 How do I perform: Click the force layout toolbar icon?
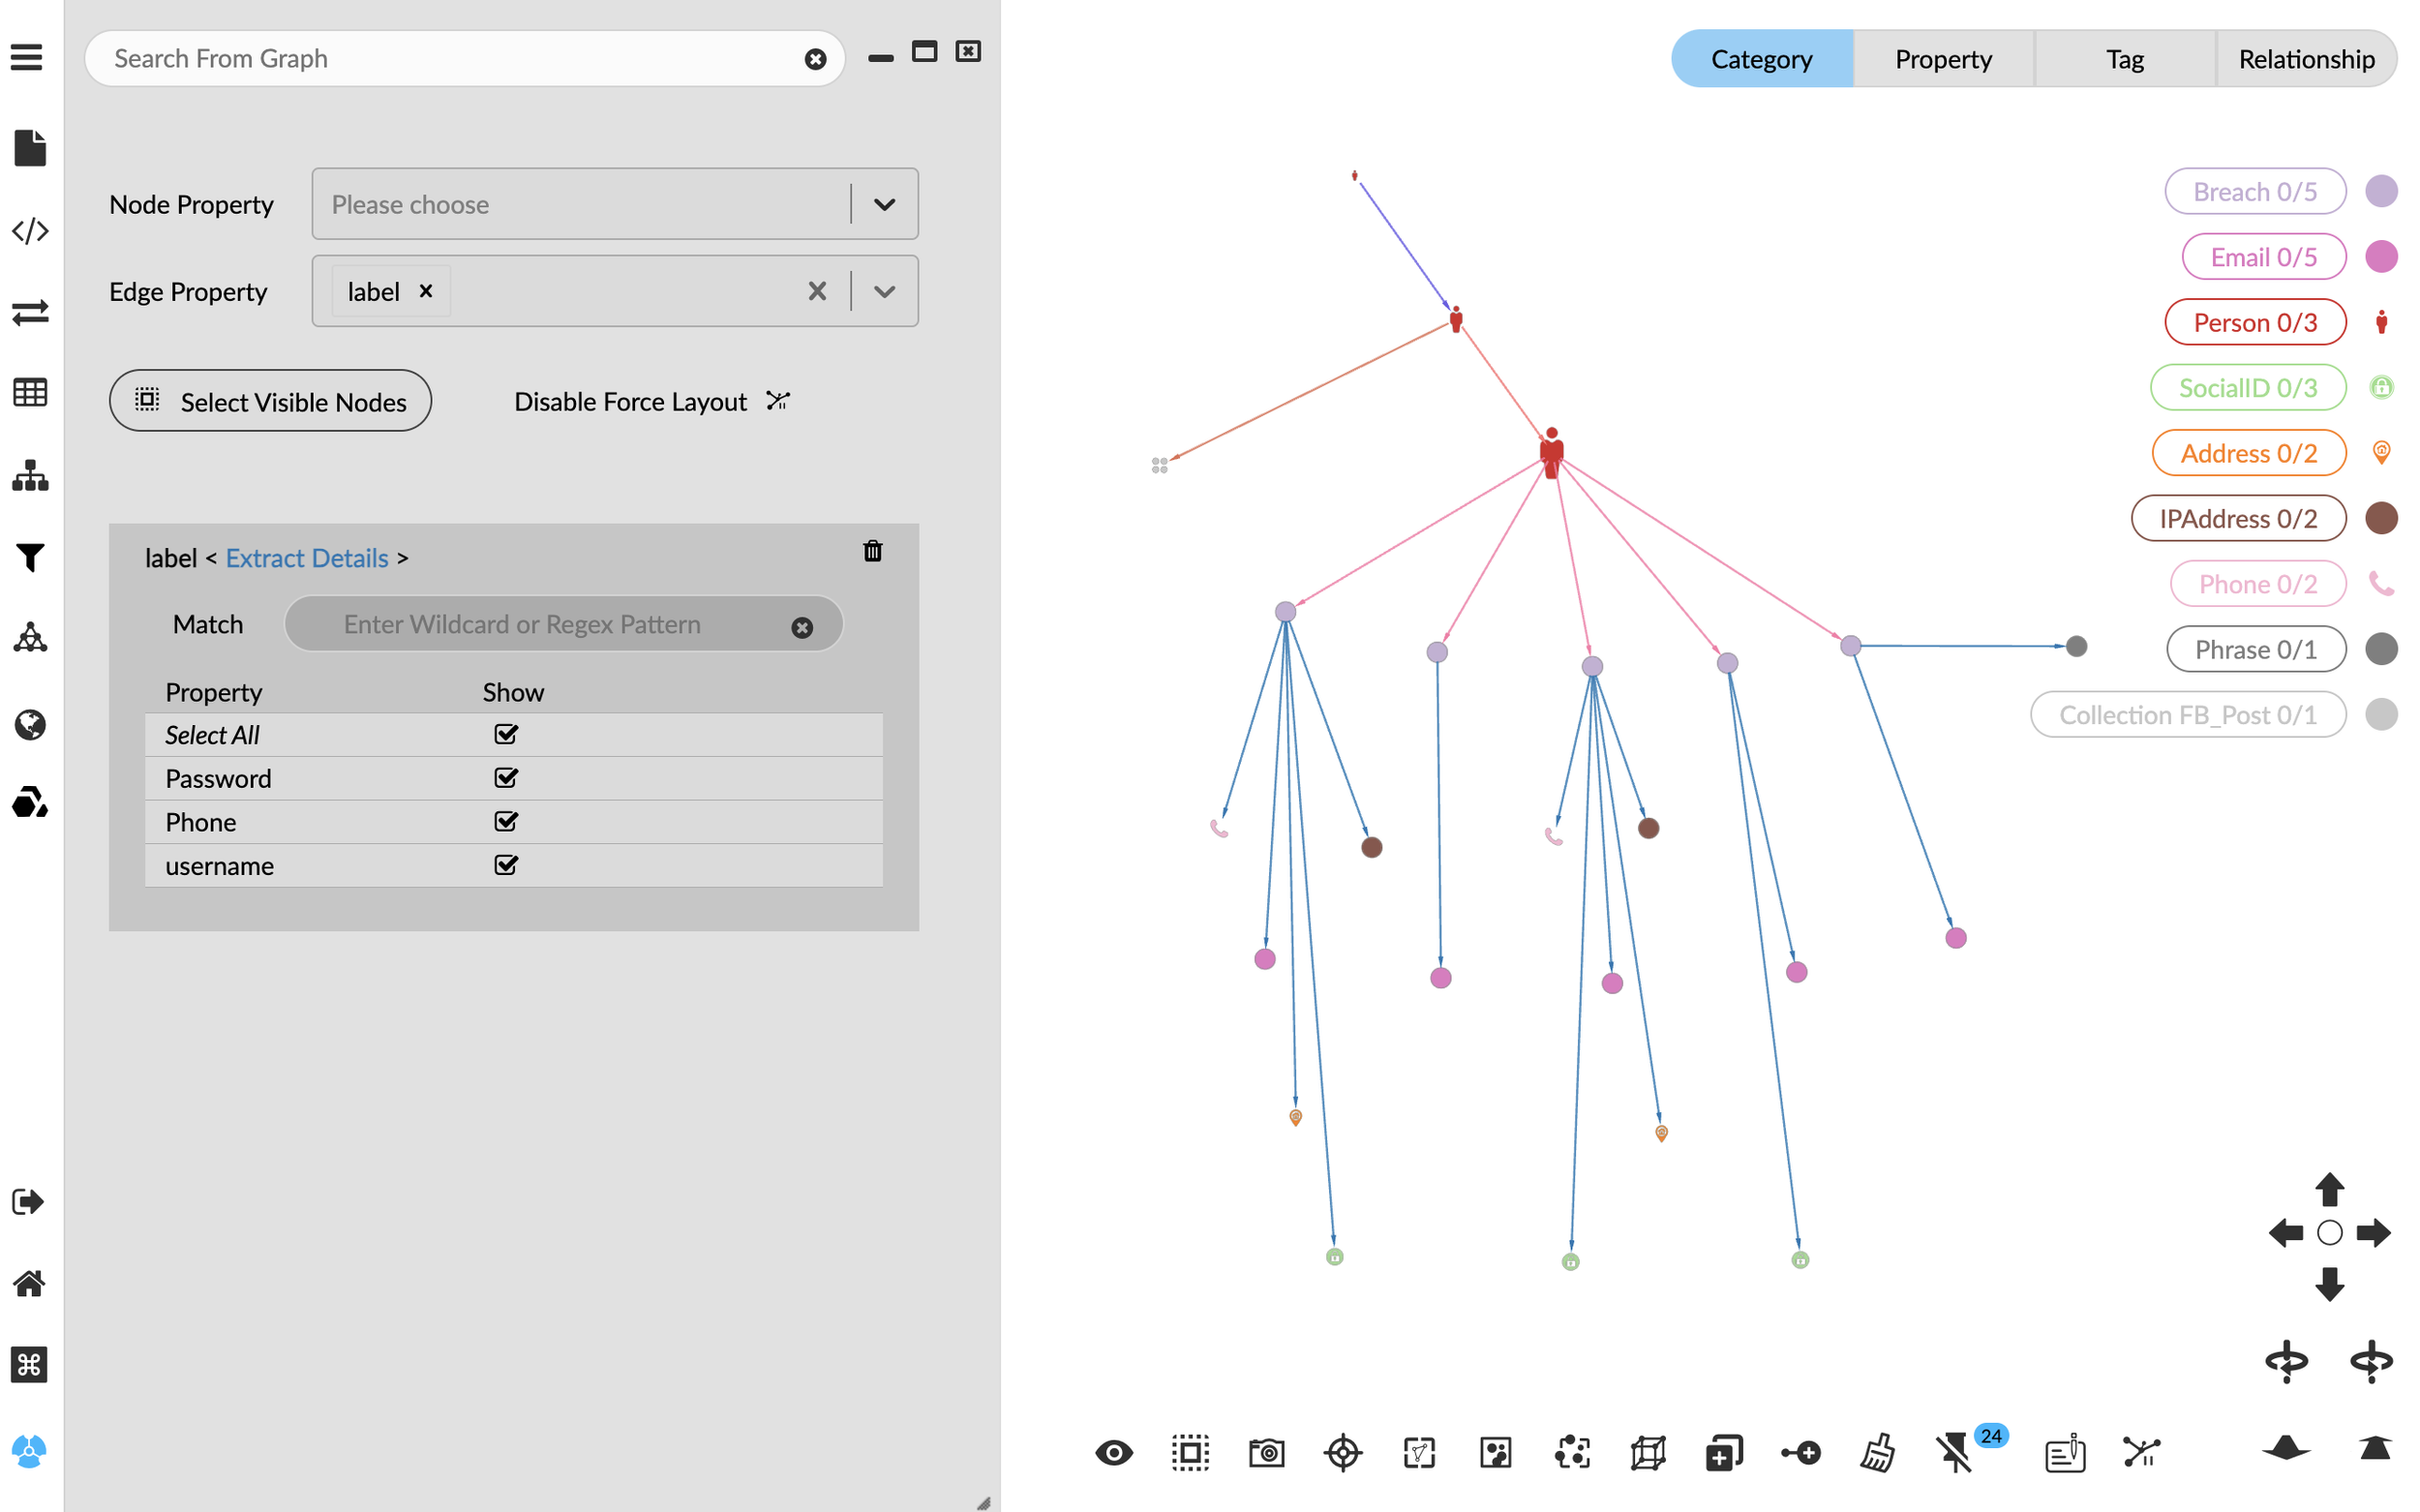(2141, 1452)
